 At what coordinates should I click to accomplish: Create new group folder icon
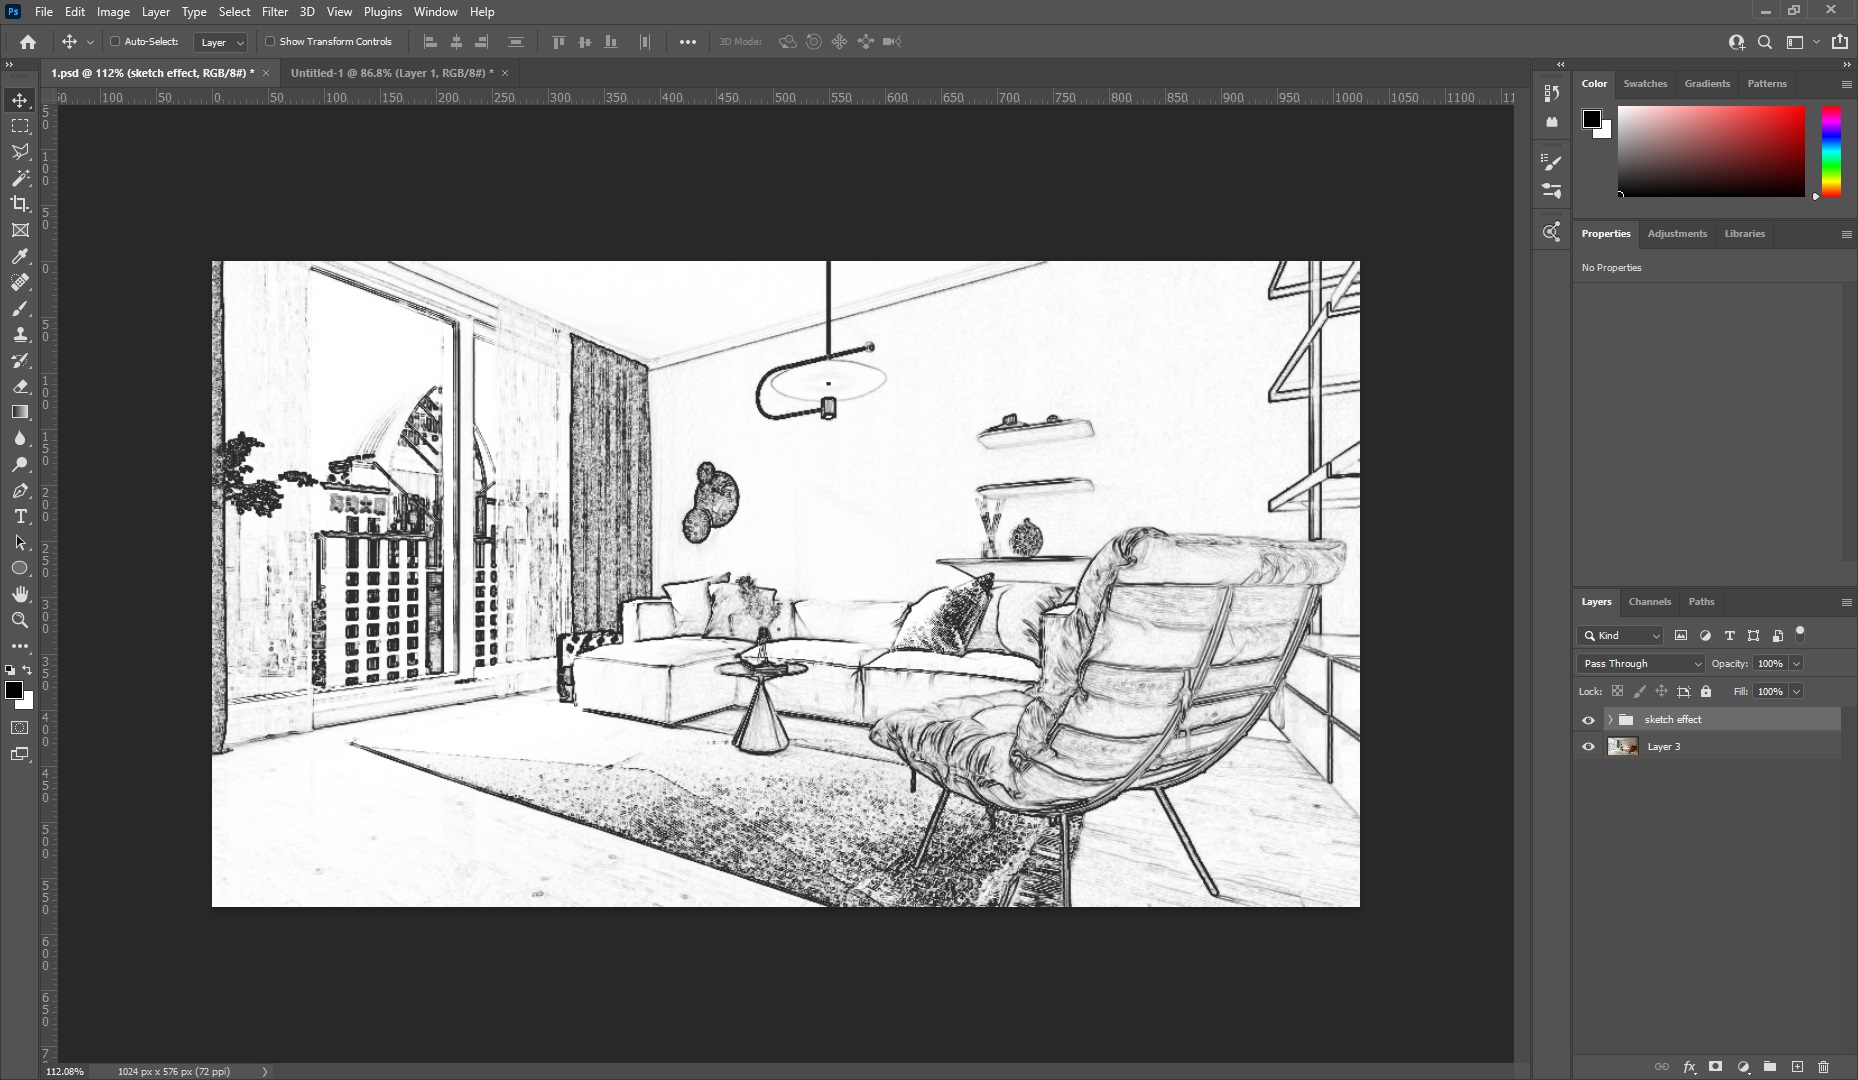pos(1770,1067)
